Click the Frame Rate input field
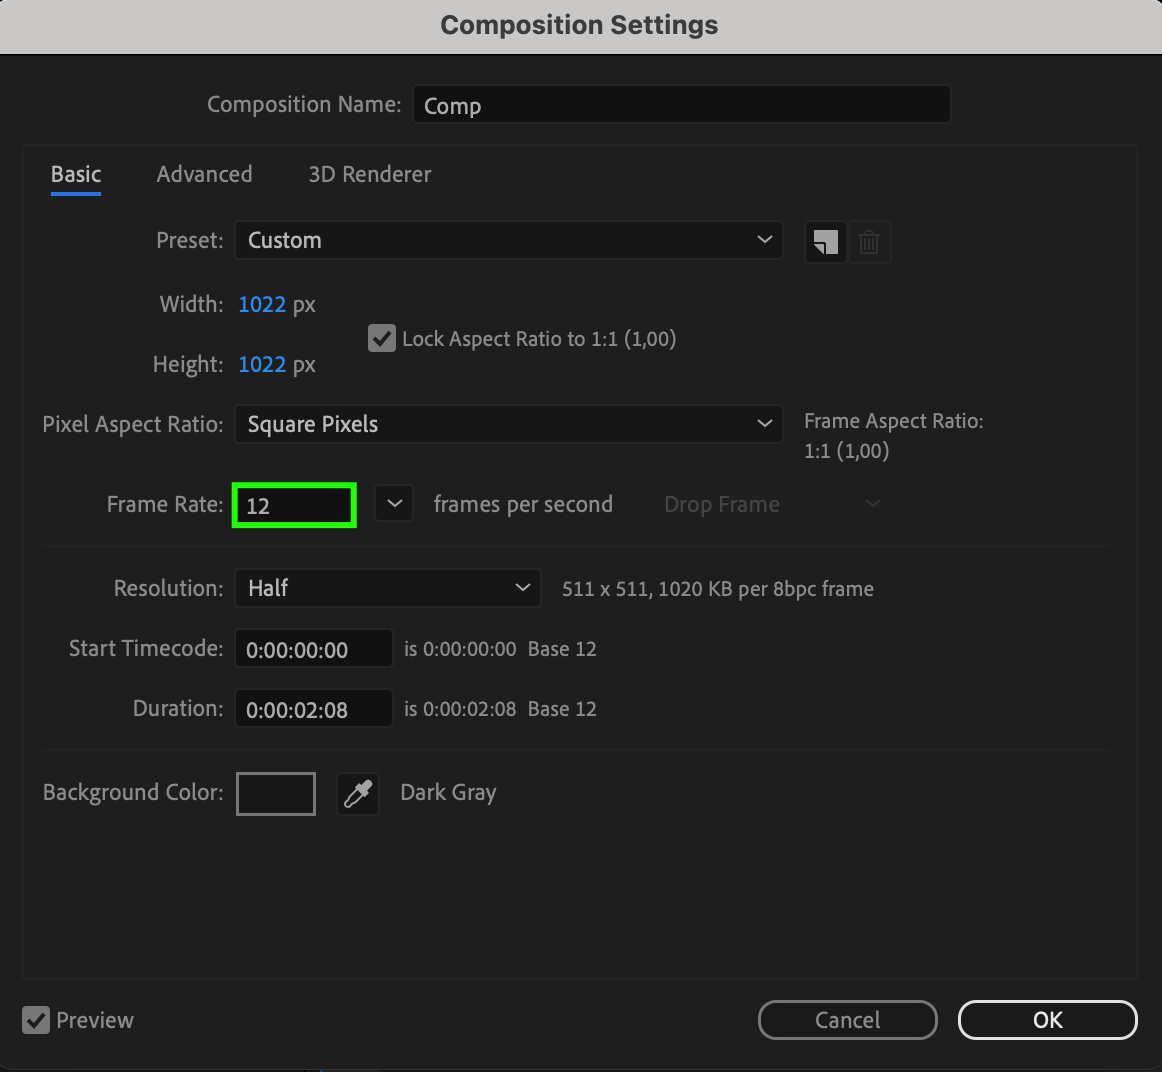Screen dimensions: 1162x1072 click(x=294, y=505)
